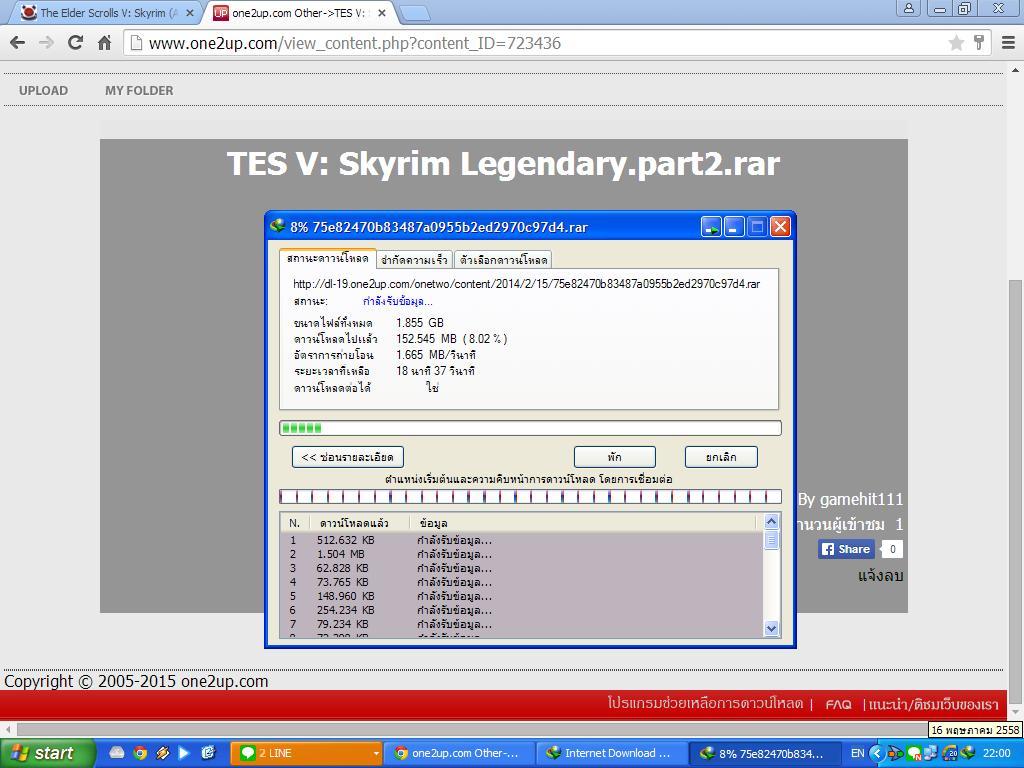1024x768 pixels.
Task: Open the Chrome home page
Action: pos(104,43)
